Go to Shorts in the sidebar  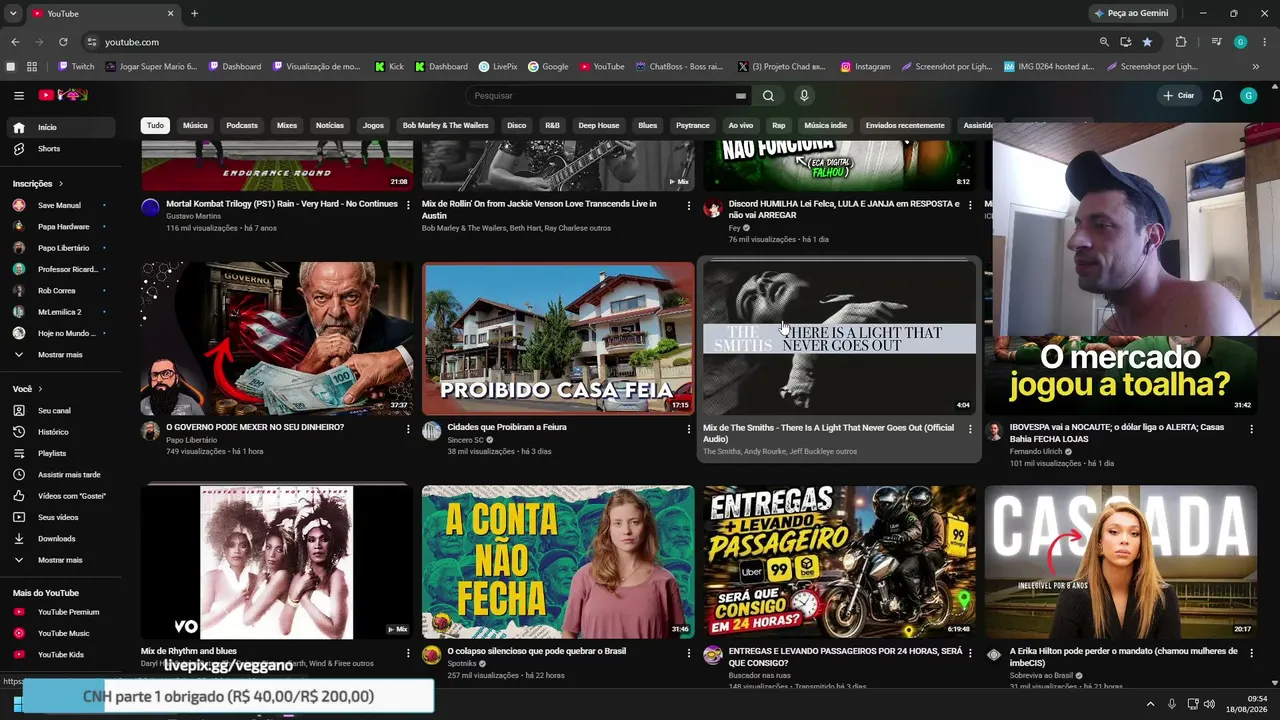tap(61, 149)
